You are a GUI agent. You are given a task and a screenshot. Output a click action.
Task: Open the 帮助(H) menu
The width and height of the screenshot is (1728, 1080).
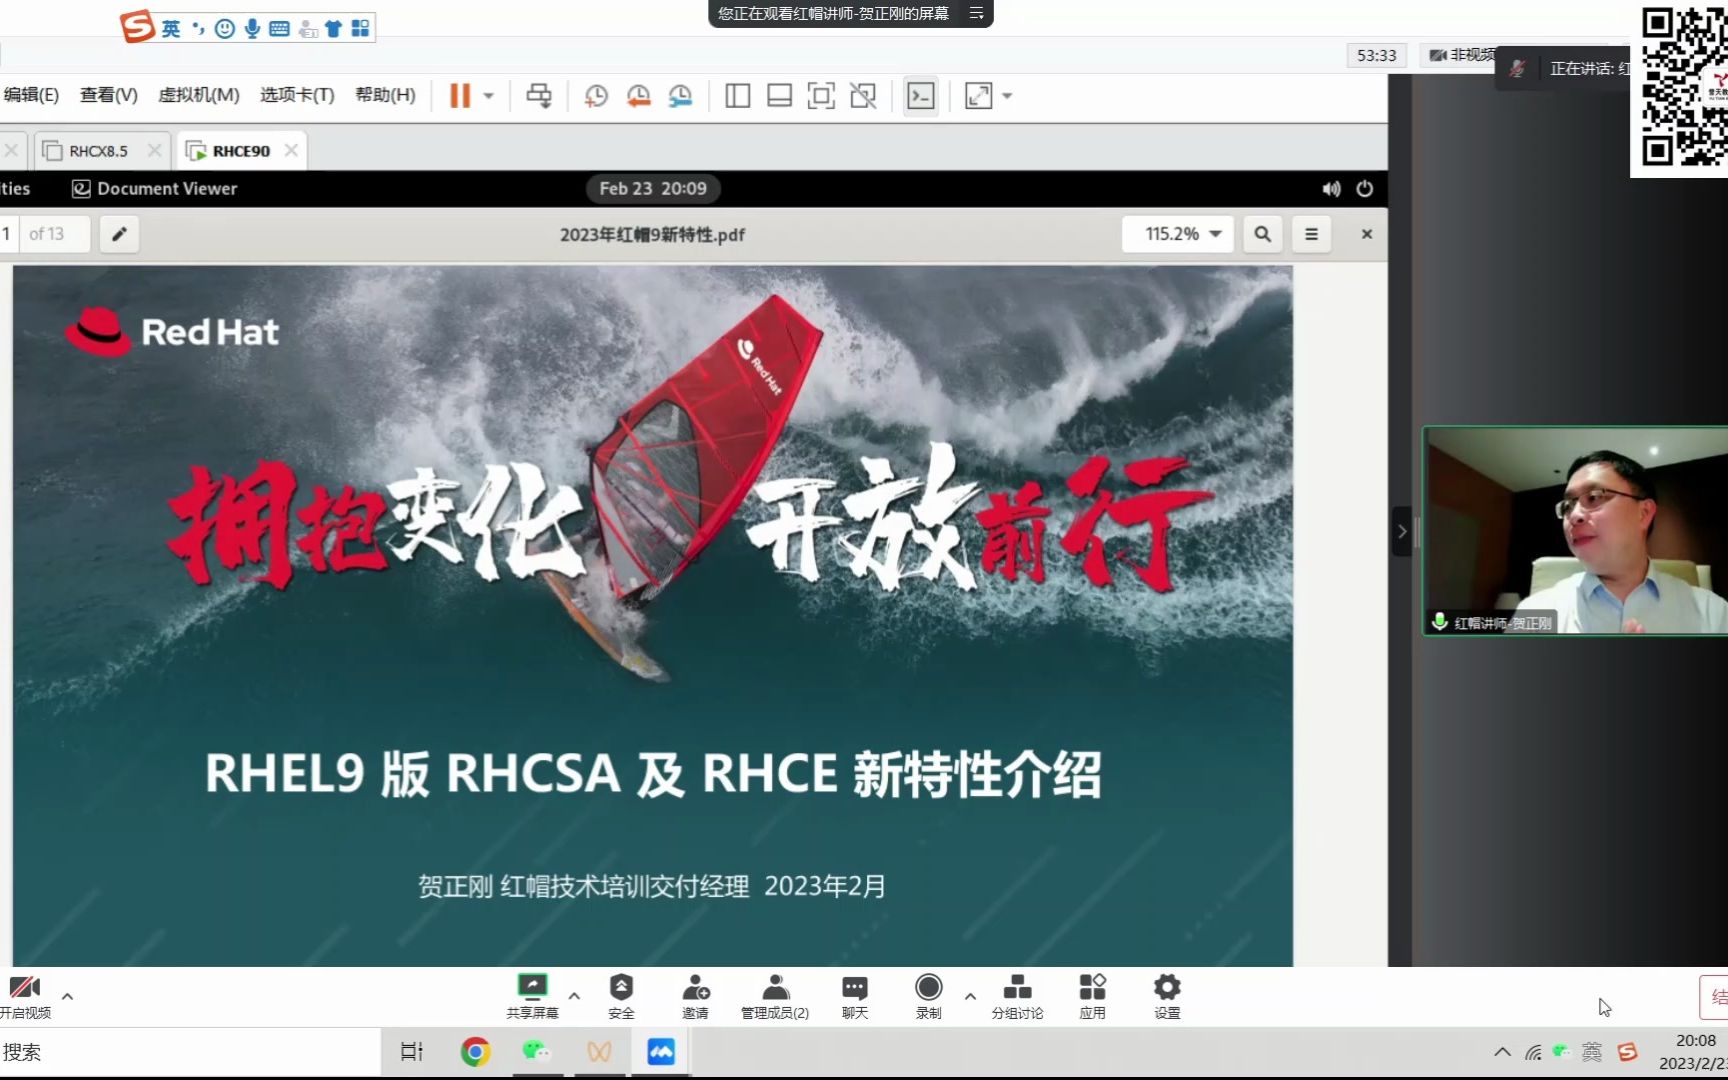tap(385, 95)
